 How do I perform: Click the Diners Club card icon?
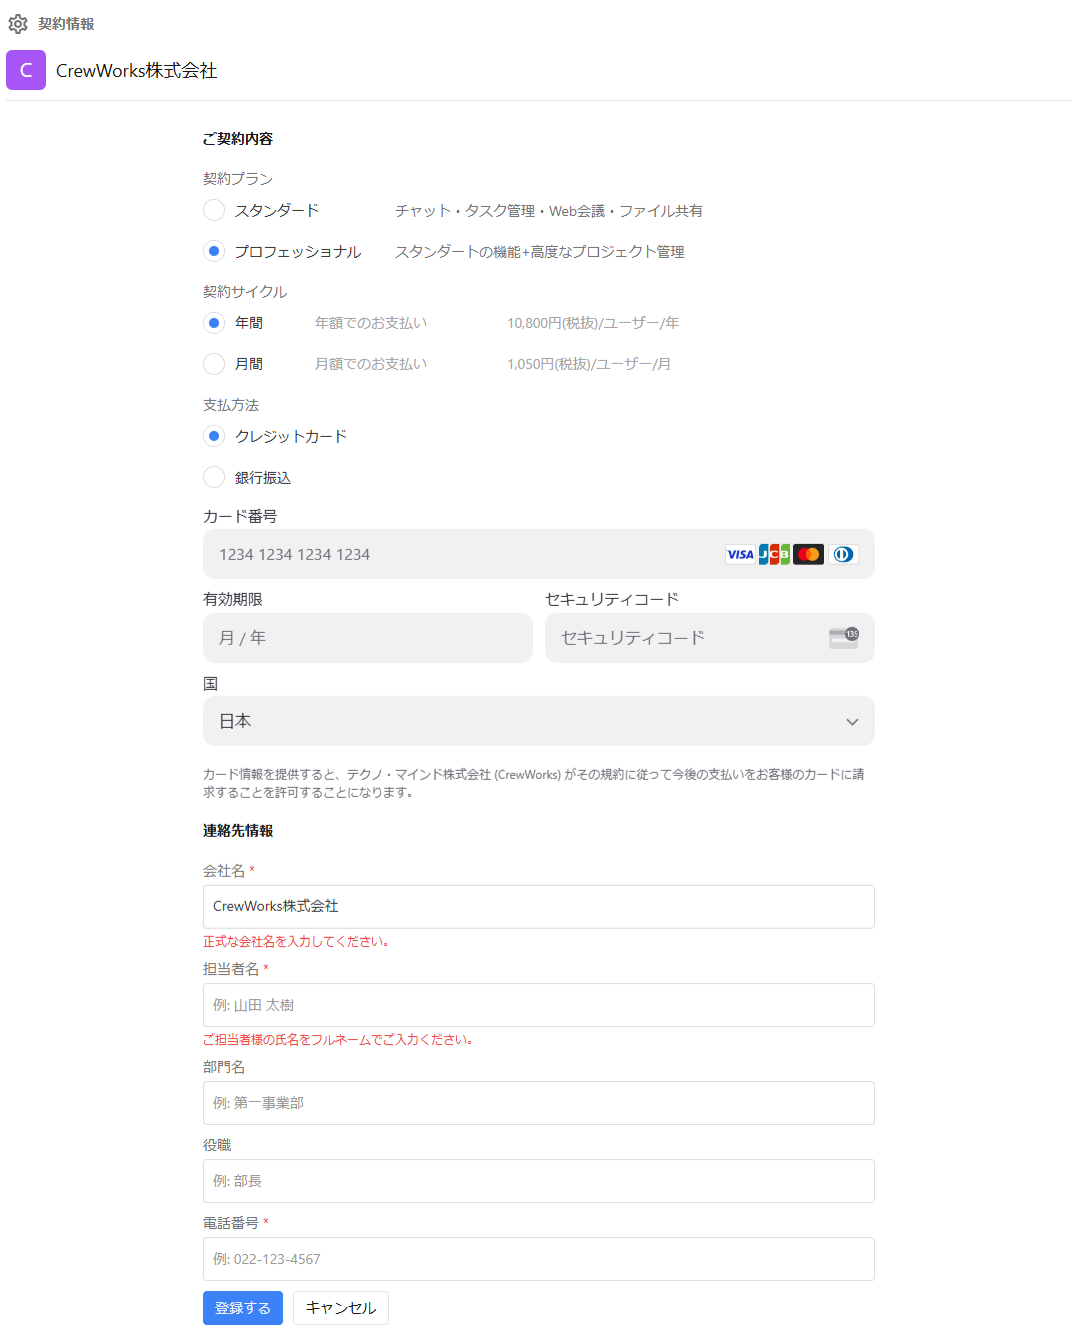click(x=843, y=554)
